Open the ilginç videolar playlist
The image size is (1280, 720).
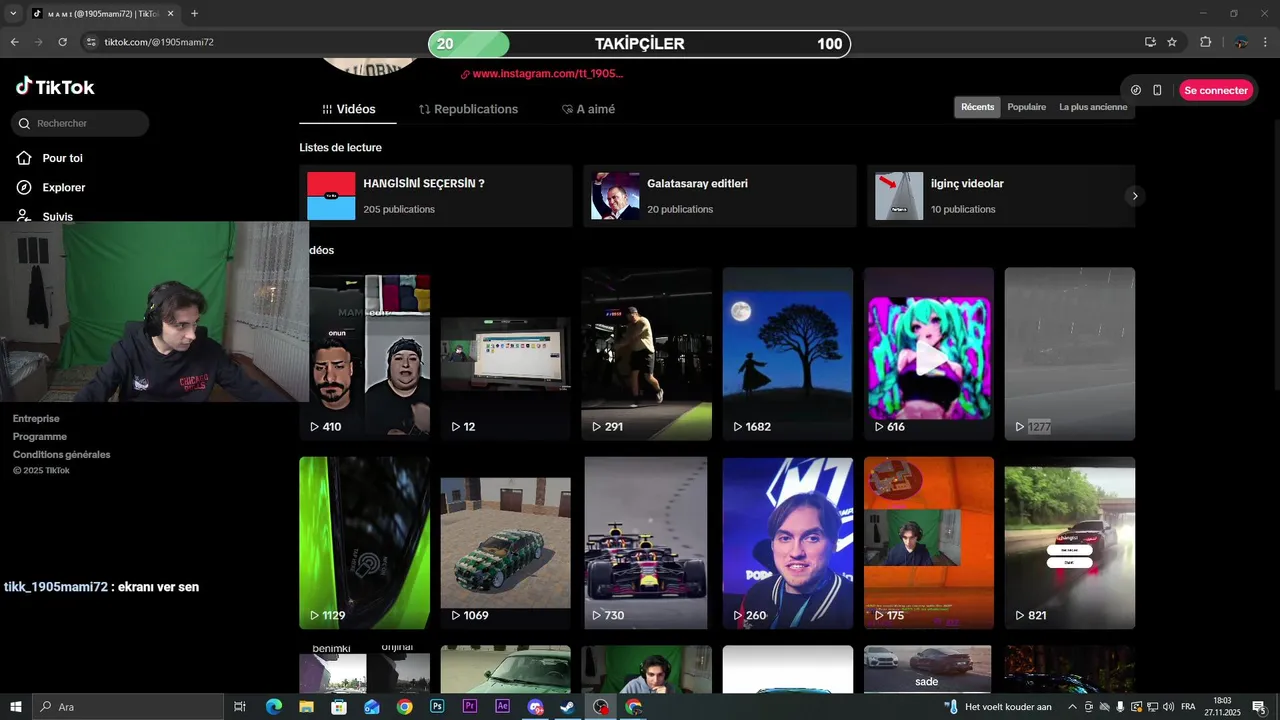1001,196
